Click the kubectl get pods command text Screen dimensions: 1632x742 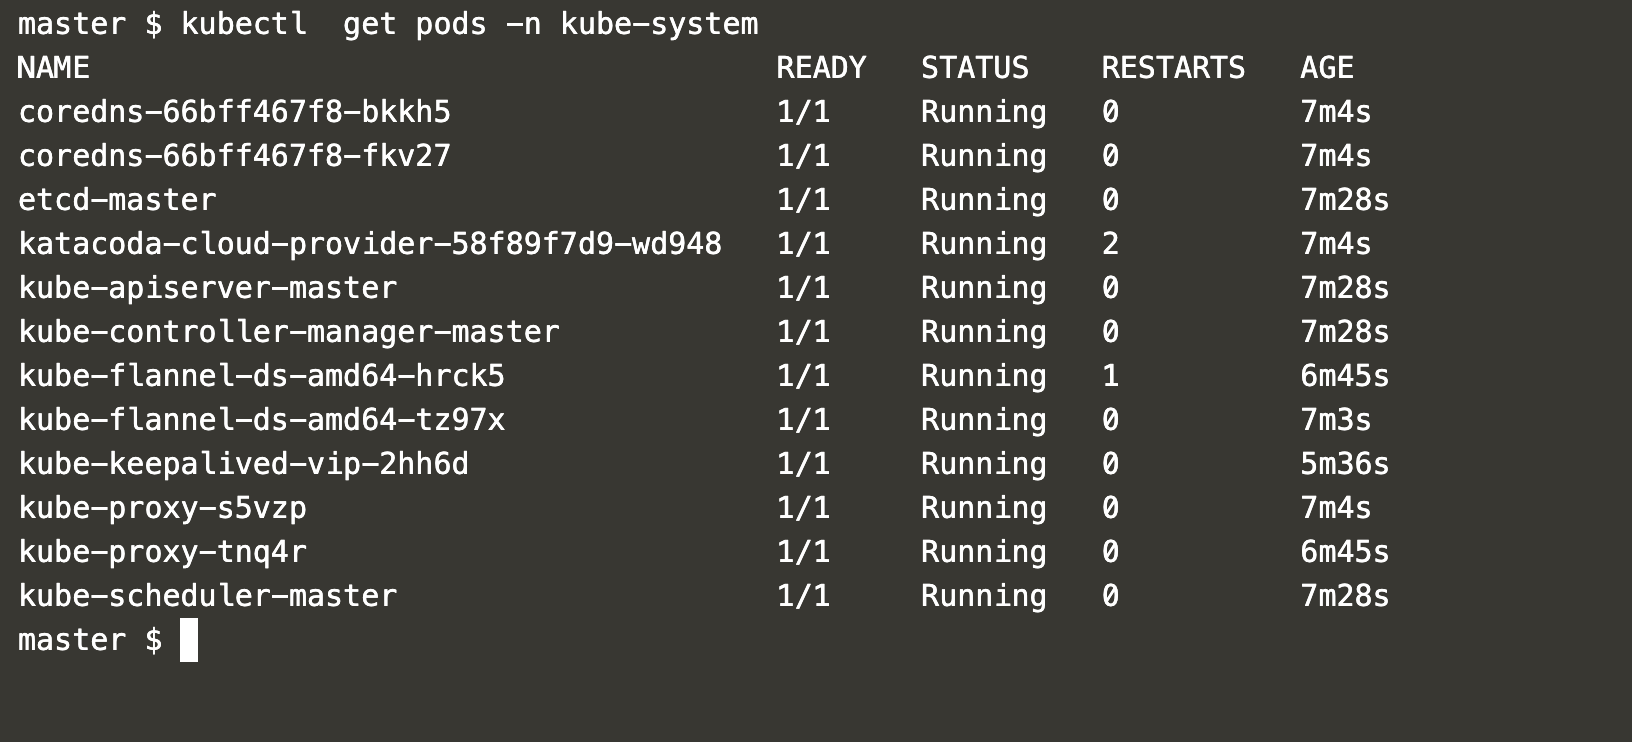470,24
